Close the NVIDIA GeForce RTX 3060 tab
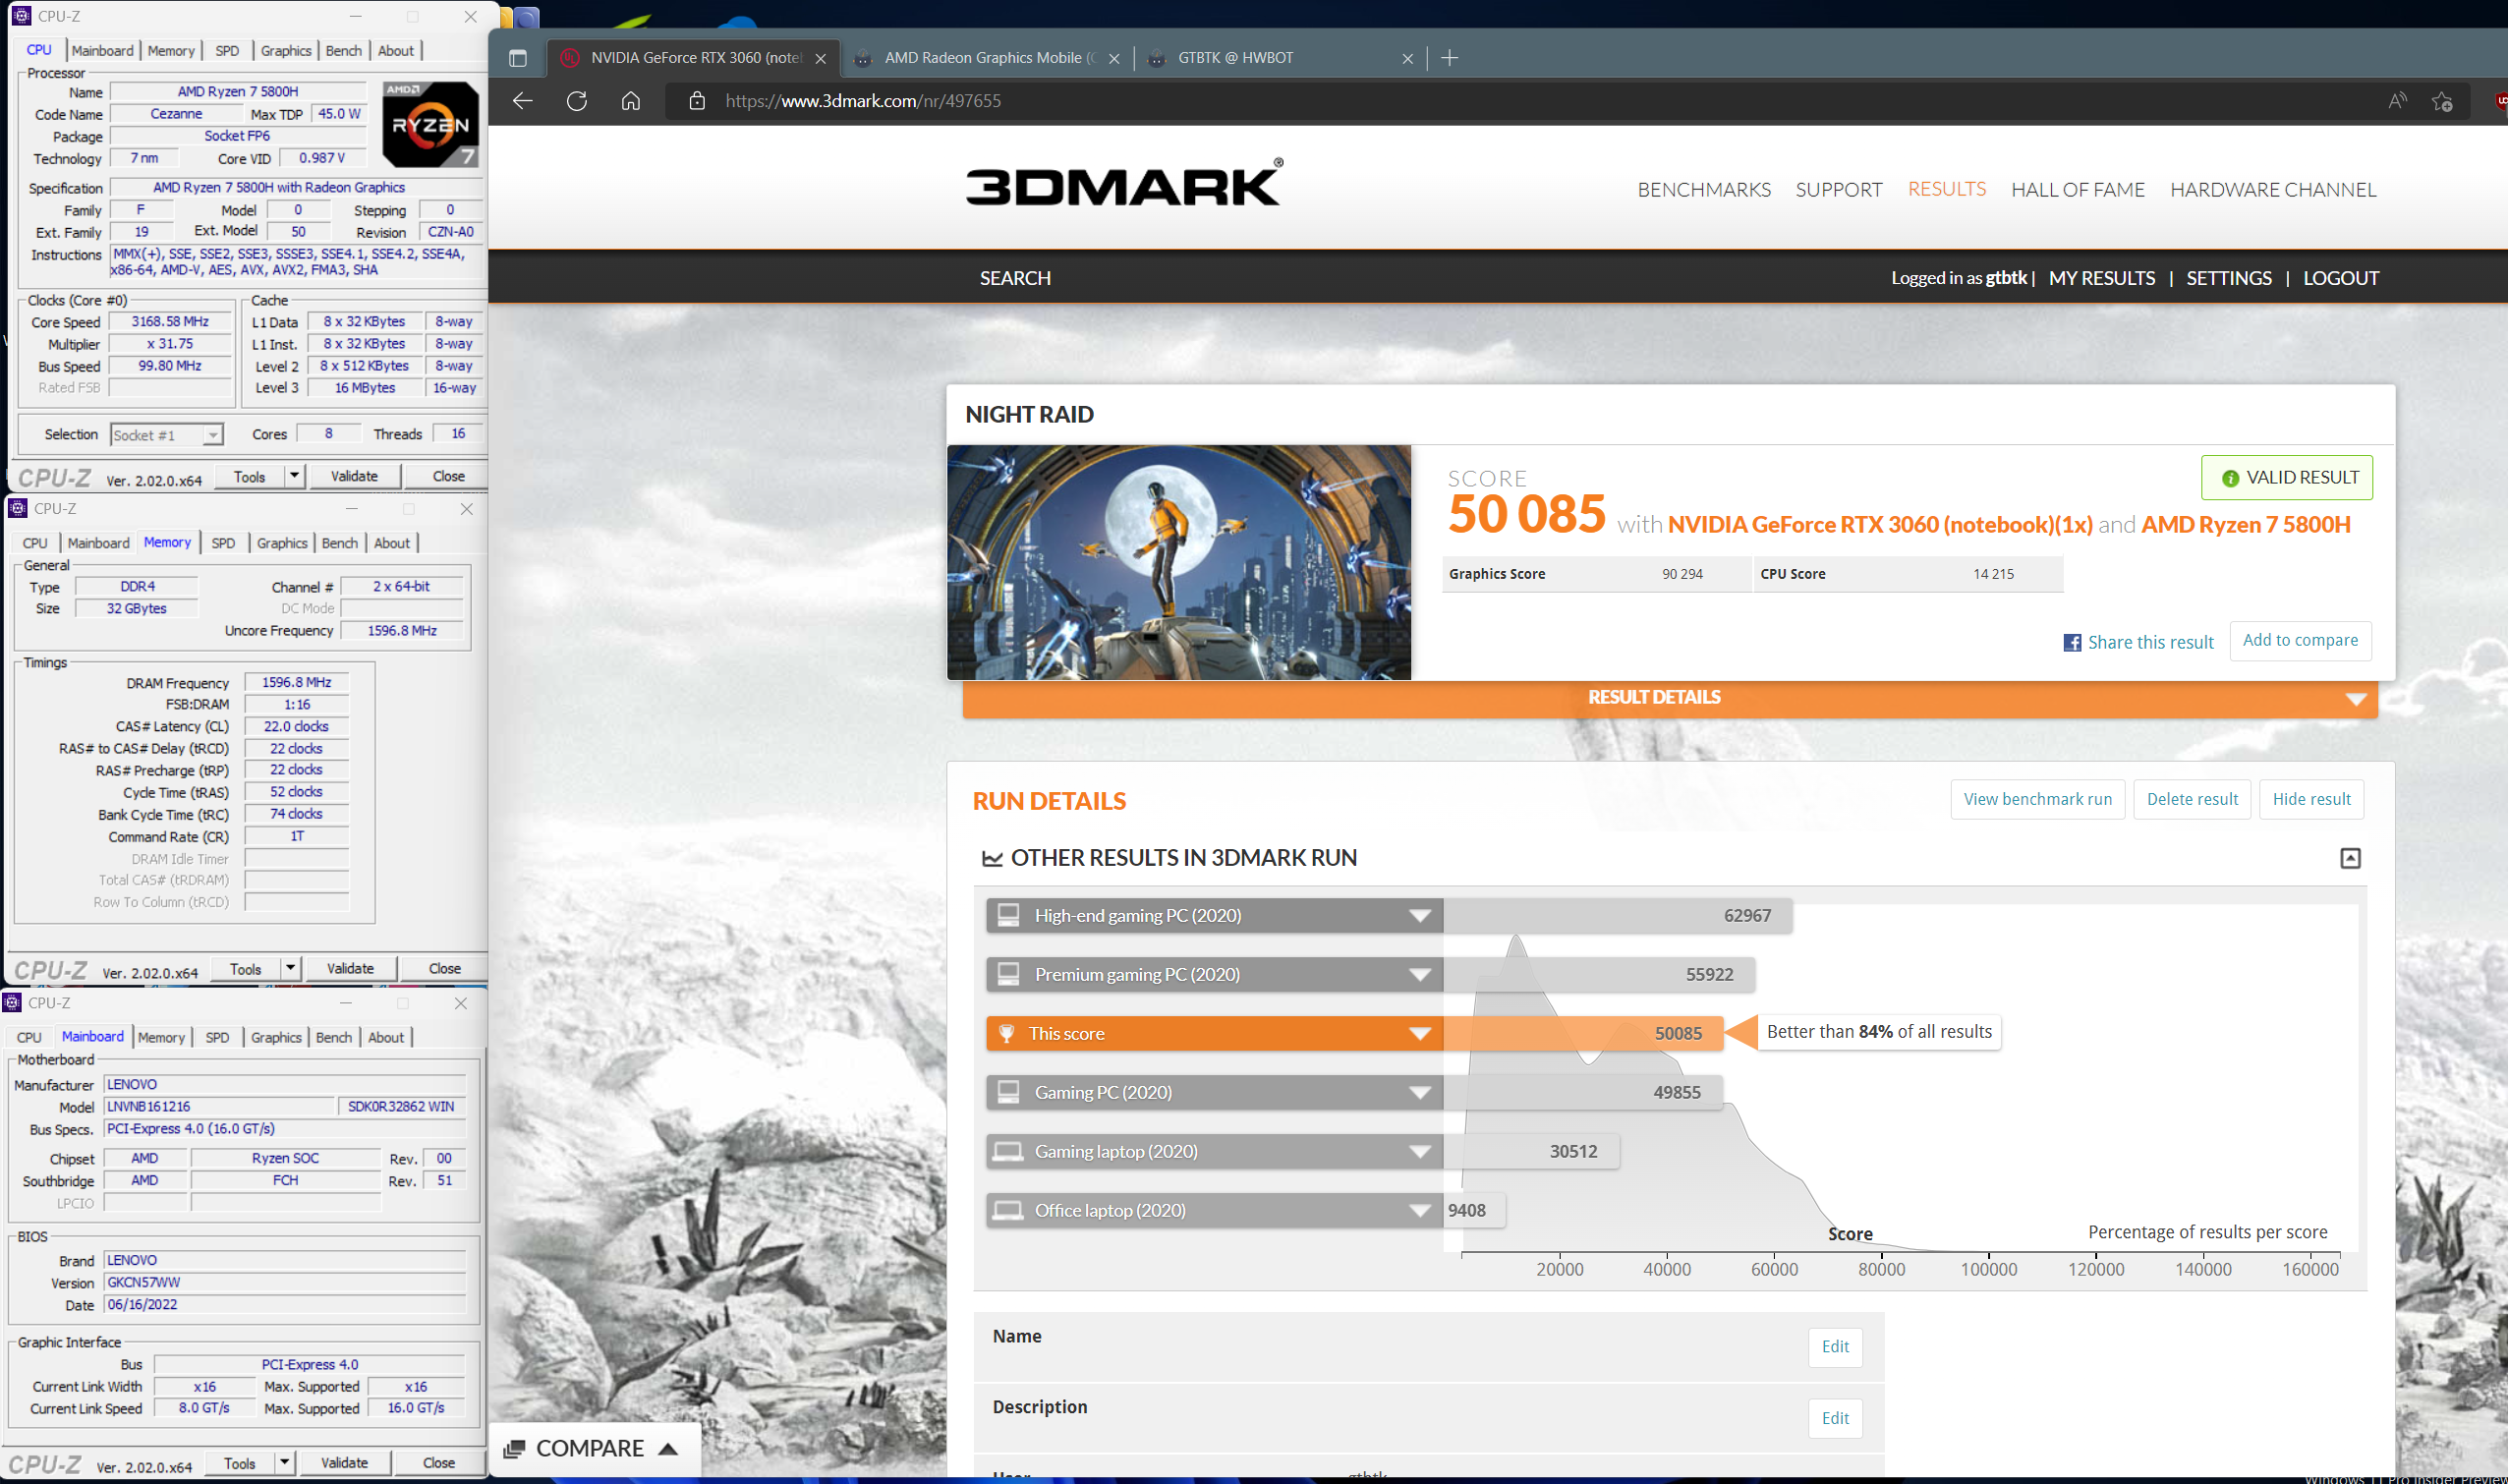This screenshot has width=2508, height=1484. coord(821,58)
